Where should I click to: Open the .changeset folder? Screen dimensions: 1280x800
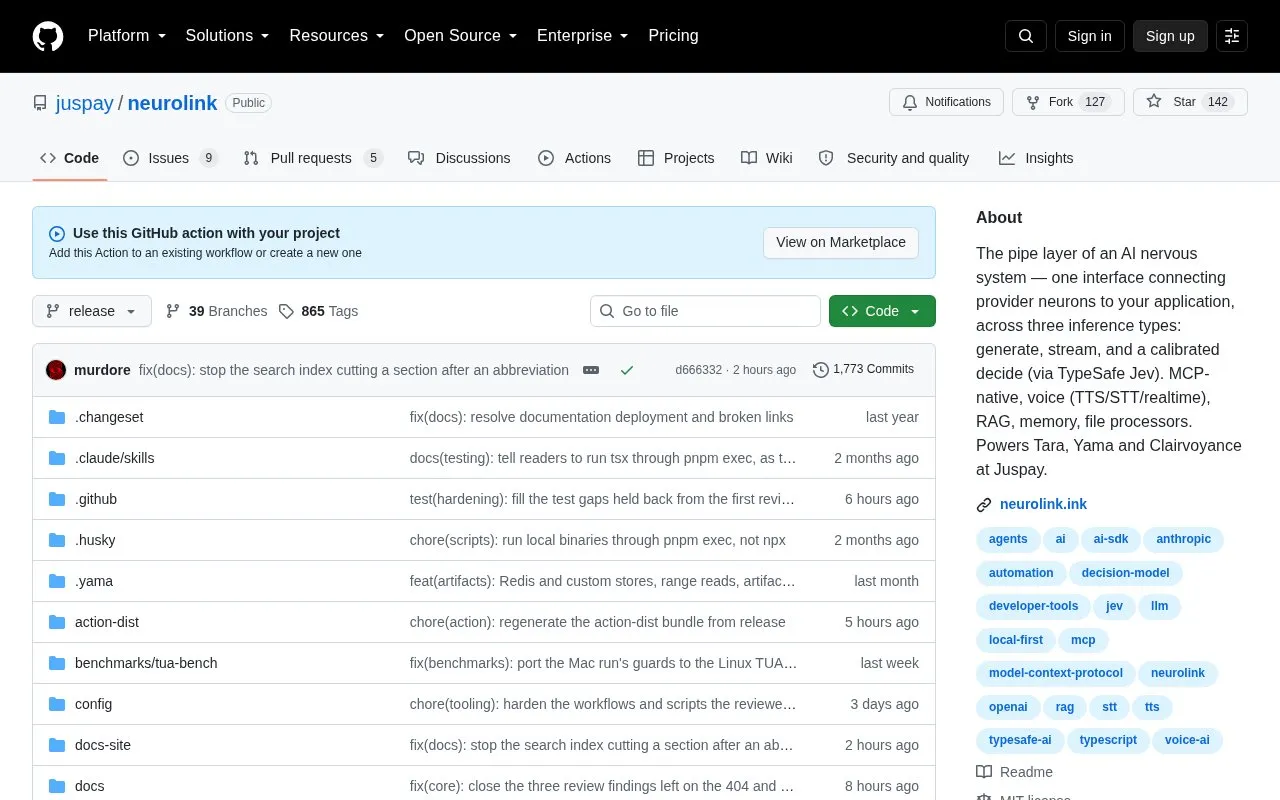click(109, 417)
